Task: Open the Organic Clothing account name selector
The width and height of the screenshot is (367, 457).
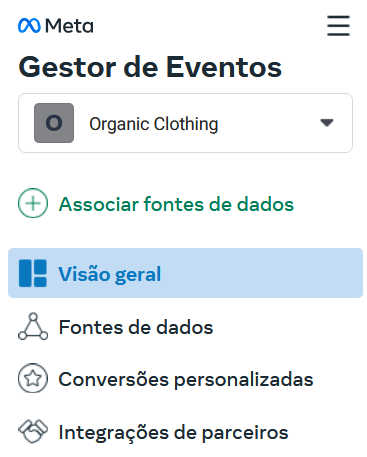Action: point(154,124)
